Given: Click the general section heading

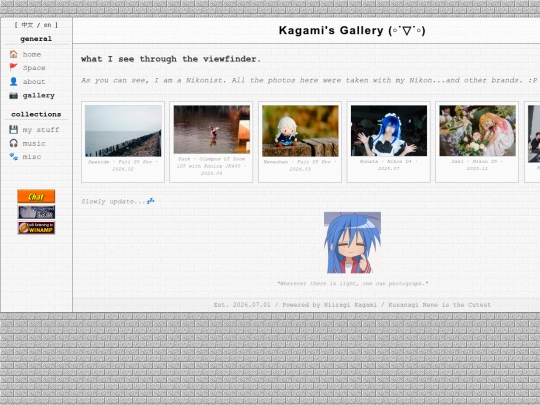Looking at the screenshot, I should [x=36, y=39].
